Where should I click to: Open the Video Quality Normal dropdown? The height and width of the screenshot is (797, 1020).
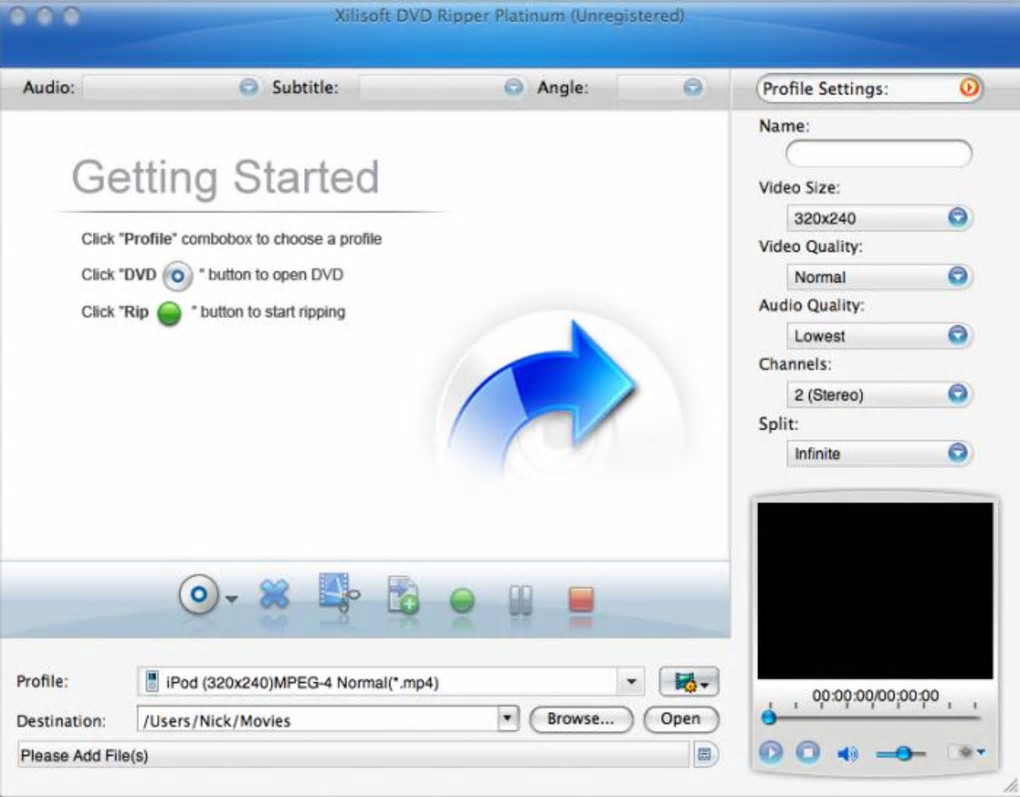point(879,277)
